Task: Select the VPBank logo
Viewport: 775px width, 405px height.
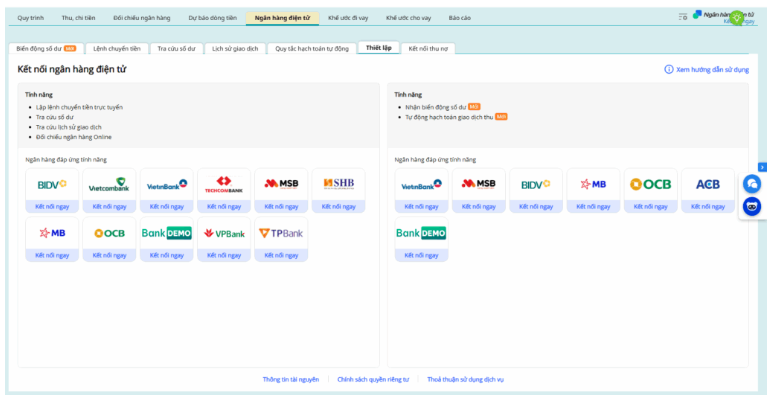Action: [x=224, y=233]
